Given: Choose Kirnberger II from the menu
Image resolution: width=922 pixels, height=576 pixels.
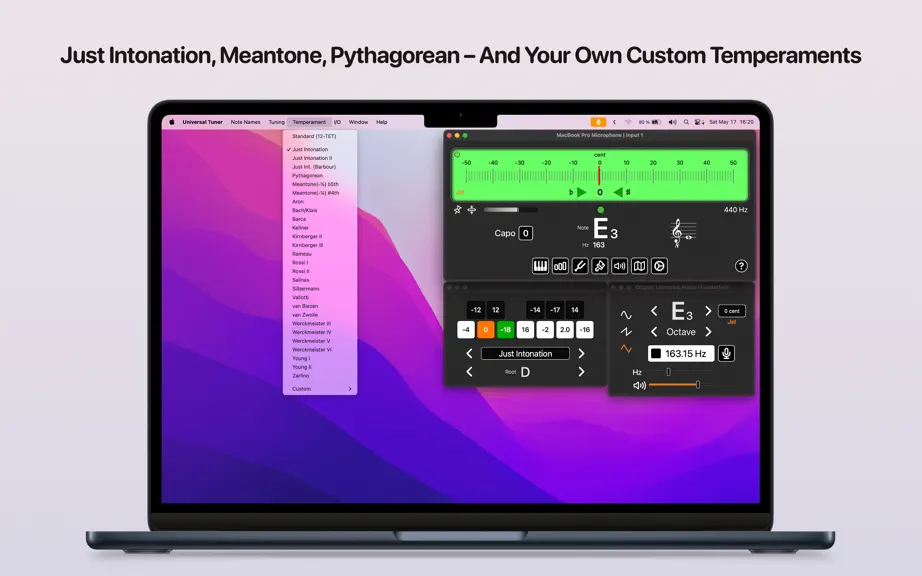Looking at the screenshot, I should coord(320,236).
